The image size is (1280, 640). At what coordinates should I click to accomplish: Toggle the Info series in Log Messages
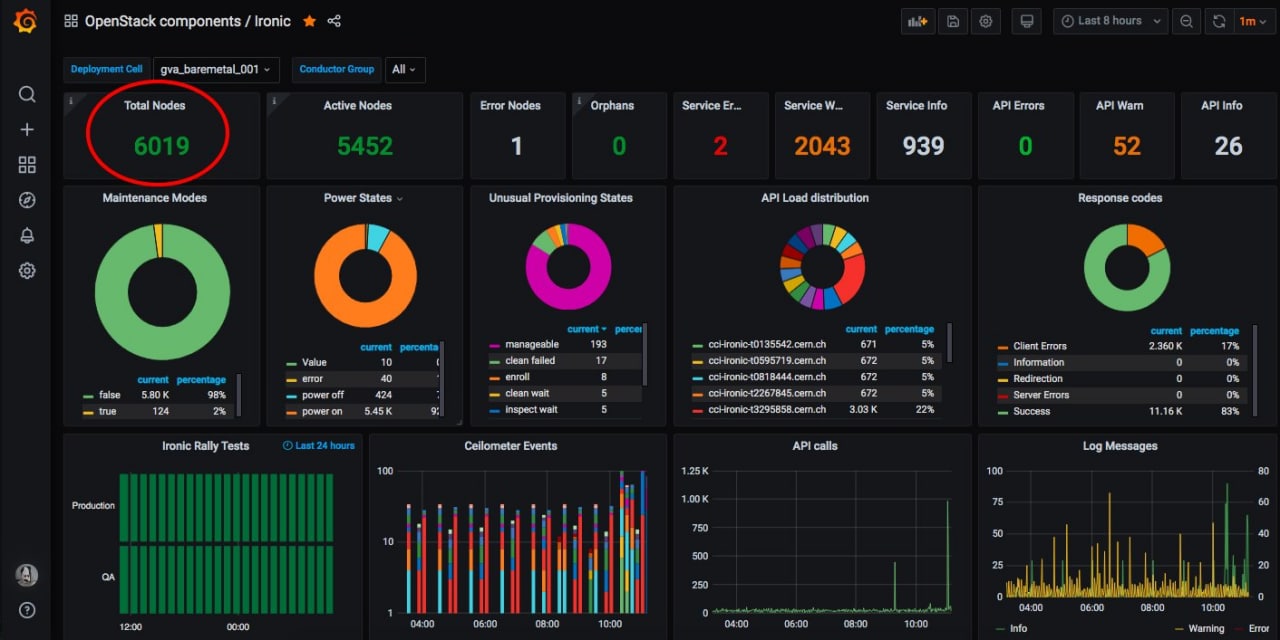[x=1018, y=628]
